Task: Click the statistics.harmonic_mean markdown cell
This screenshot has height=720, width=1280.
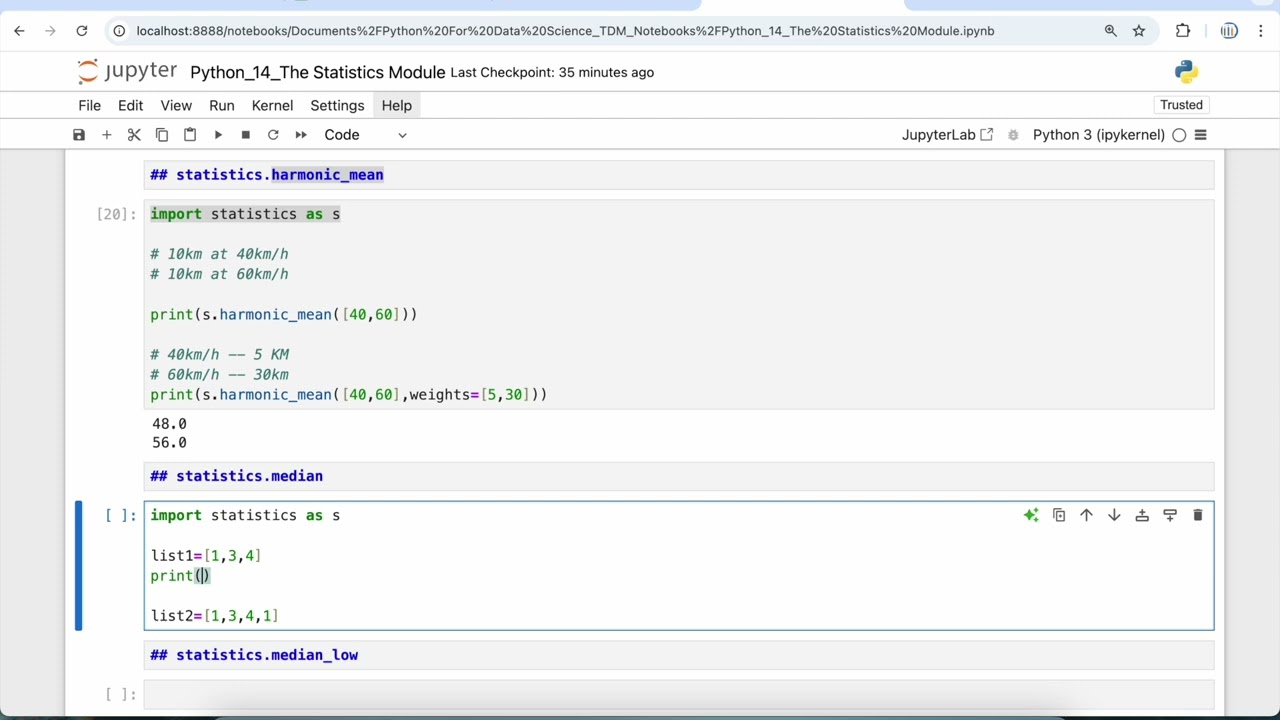Action: pos(679,175)
